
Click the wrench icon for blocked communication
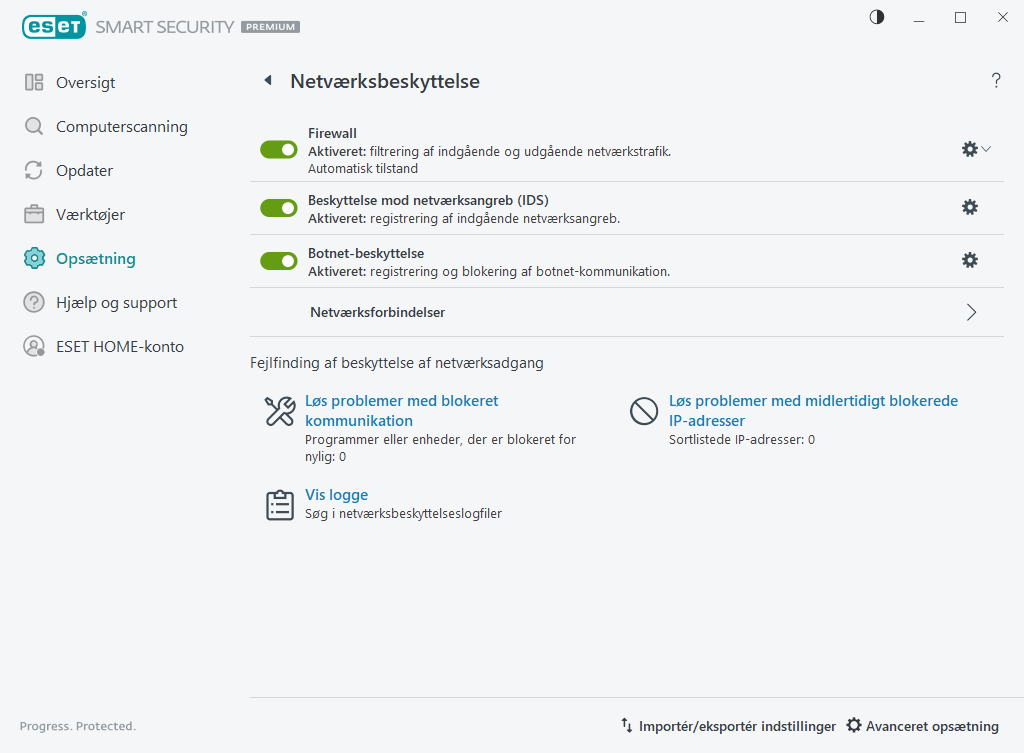(x=280, y=411)
